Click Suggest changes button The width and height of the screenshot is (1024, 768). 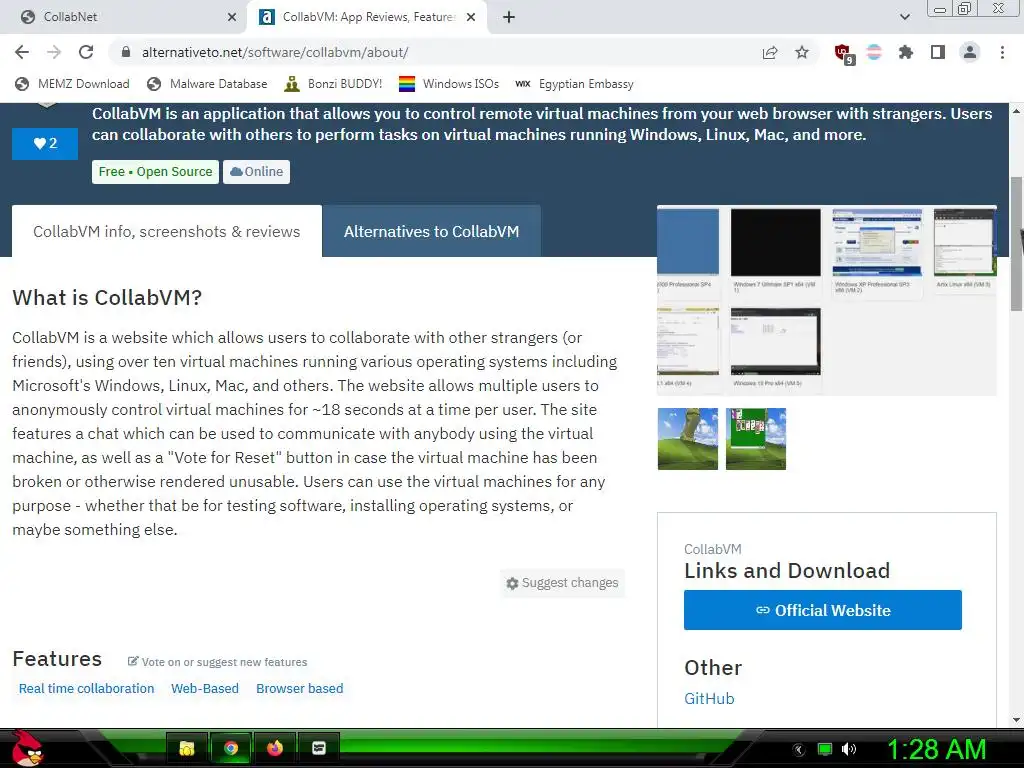[x=562, y=583]
